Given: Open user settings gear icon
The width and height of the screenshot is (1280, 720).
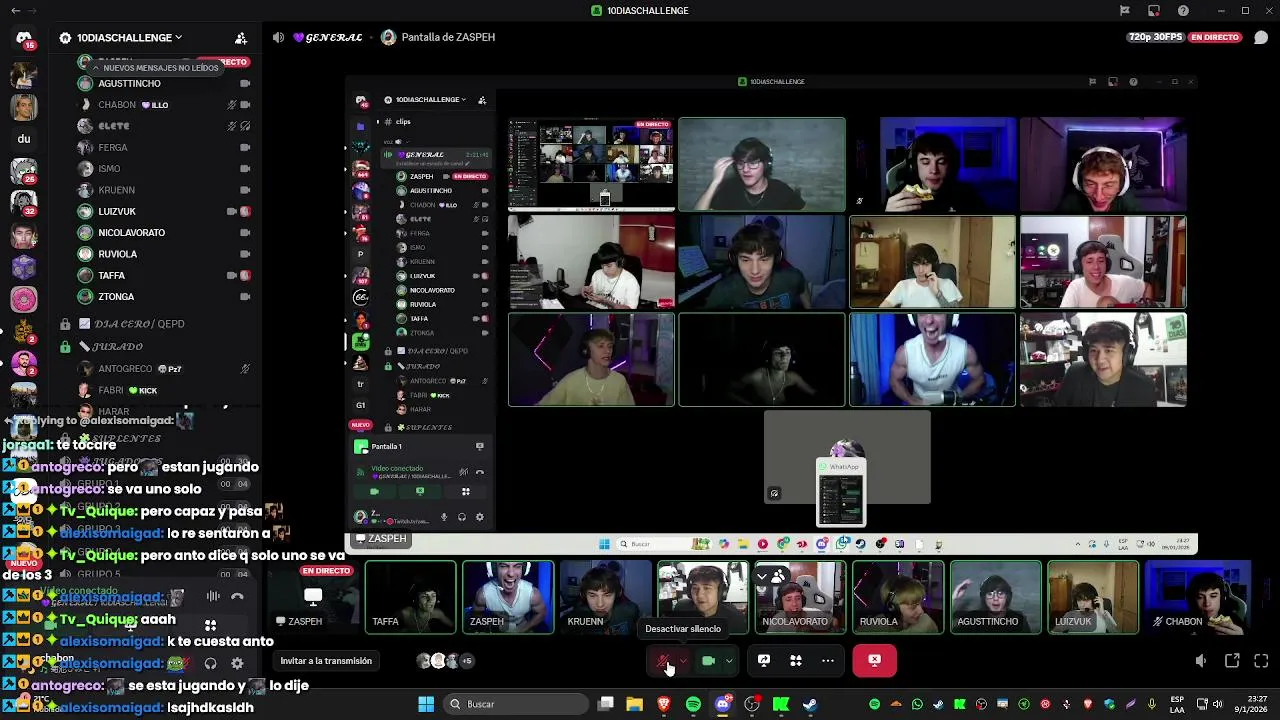Looking at the screenshot, I should [237, 663].
